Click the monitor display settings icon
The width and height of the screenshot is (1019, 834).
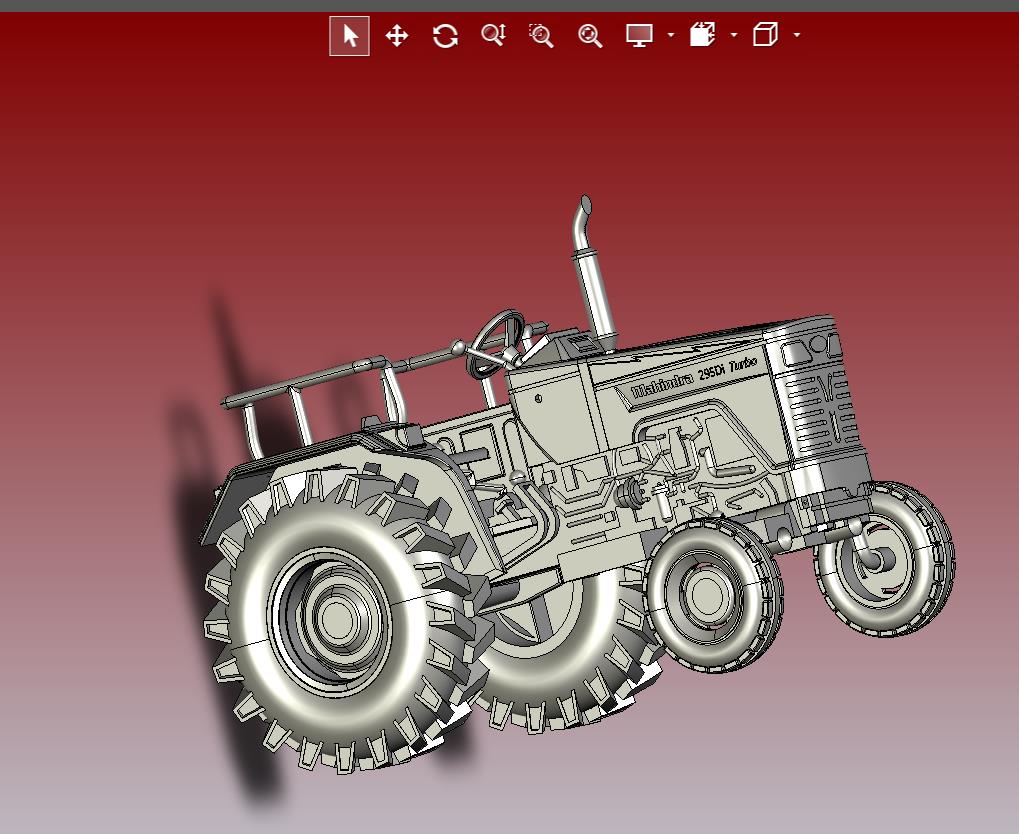639,35
